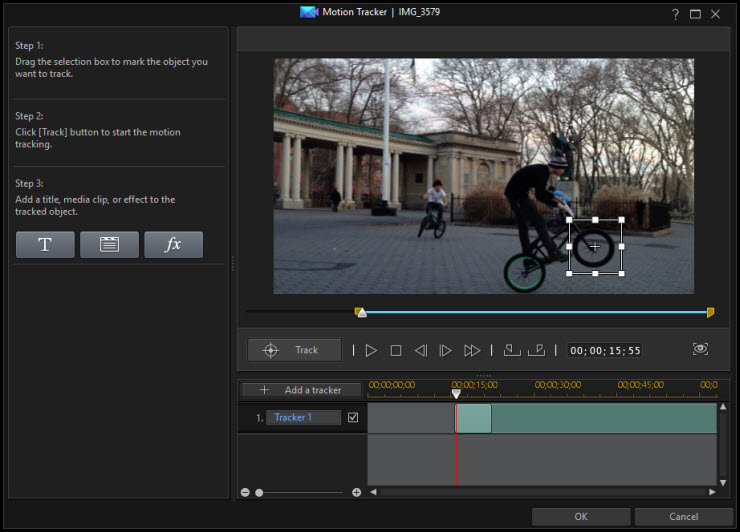740x532 pixels.
Task: Step to next frame
Action: pos(446,350)
